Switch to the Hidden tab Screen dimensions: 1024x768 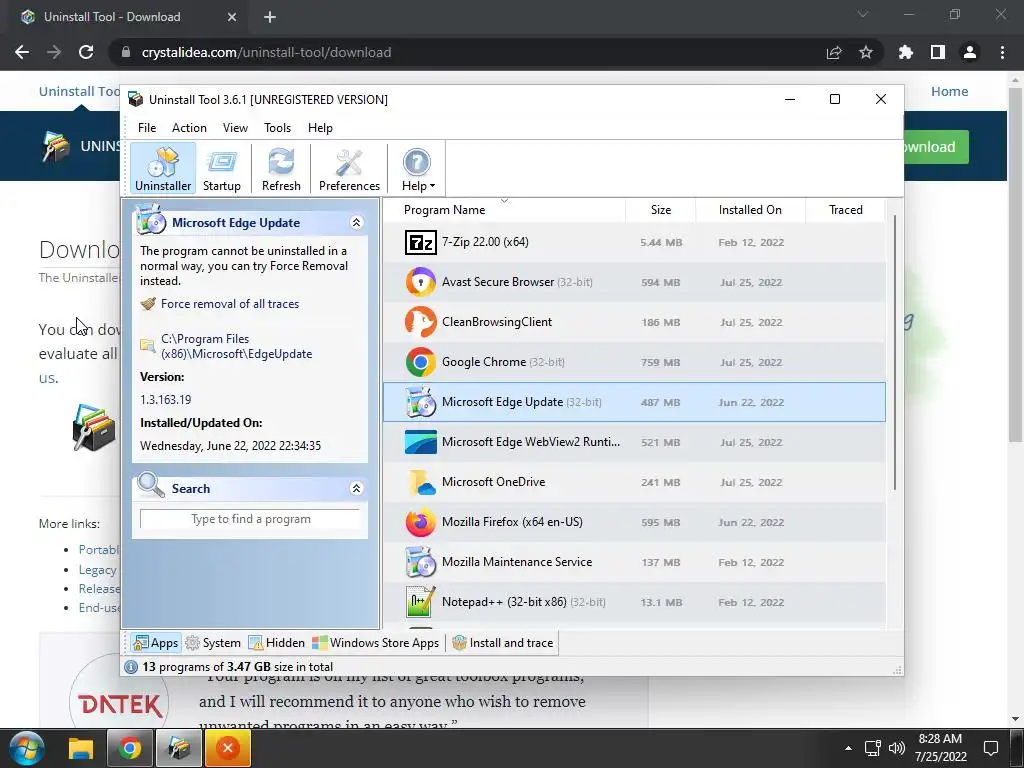tap(276, 643)
